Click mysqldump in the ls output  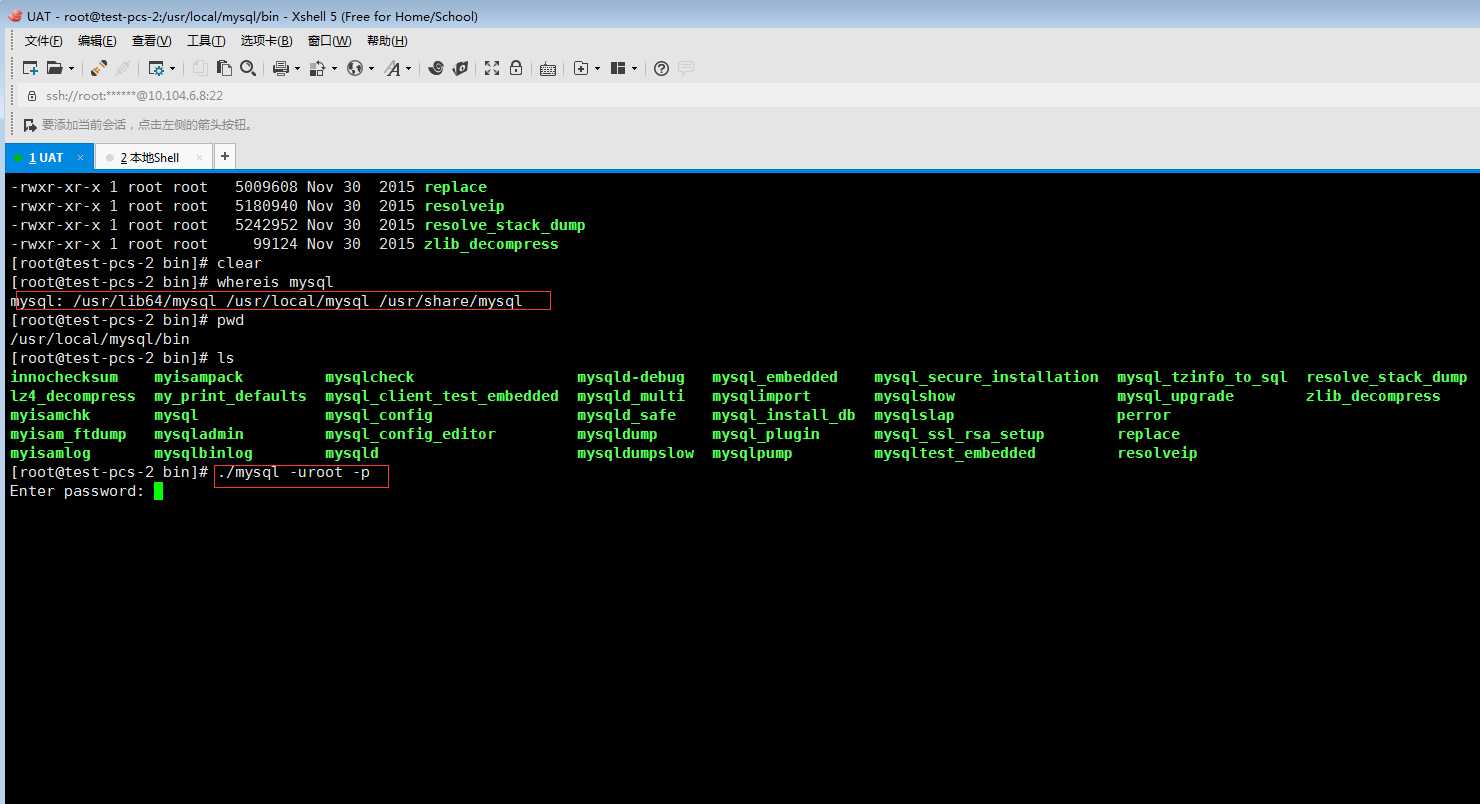point(617,434)
